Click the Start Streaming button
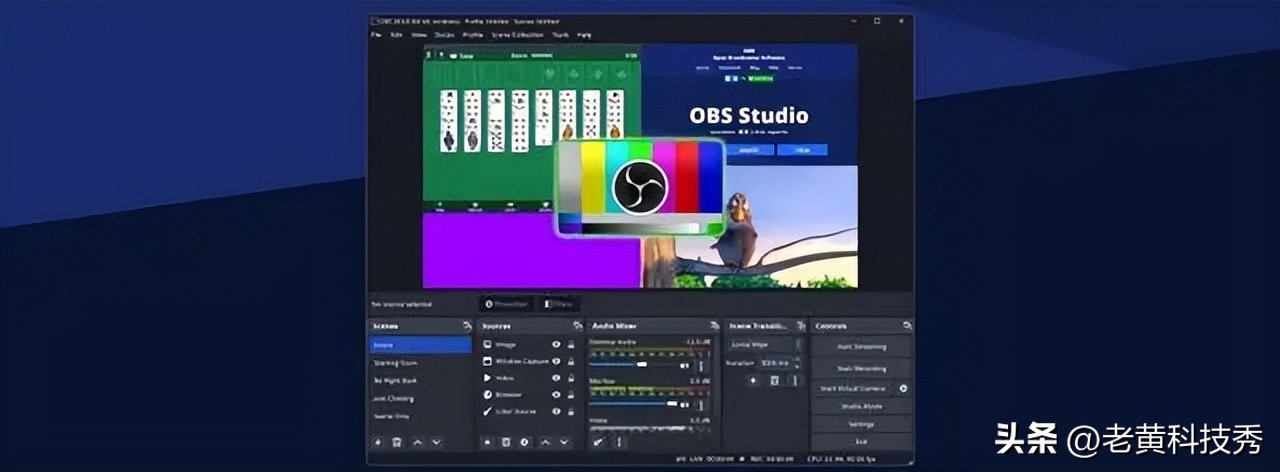 (861, 346)
